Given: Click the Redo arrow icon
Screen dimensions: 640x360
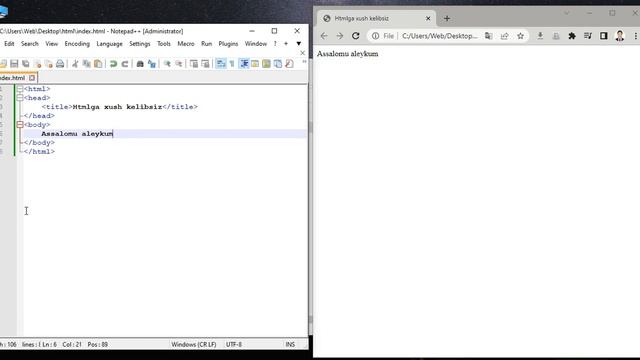Looking at the screenshot, I should [x=125, y=64].
